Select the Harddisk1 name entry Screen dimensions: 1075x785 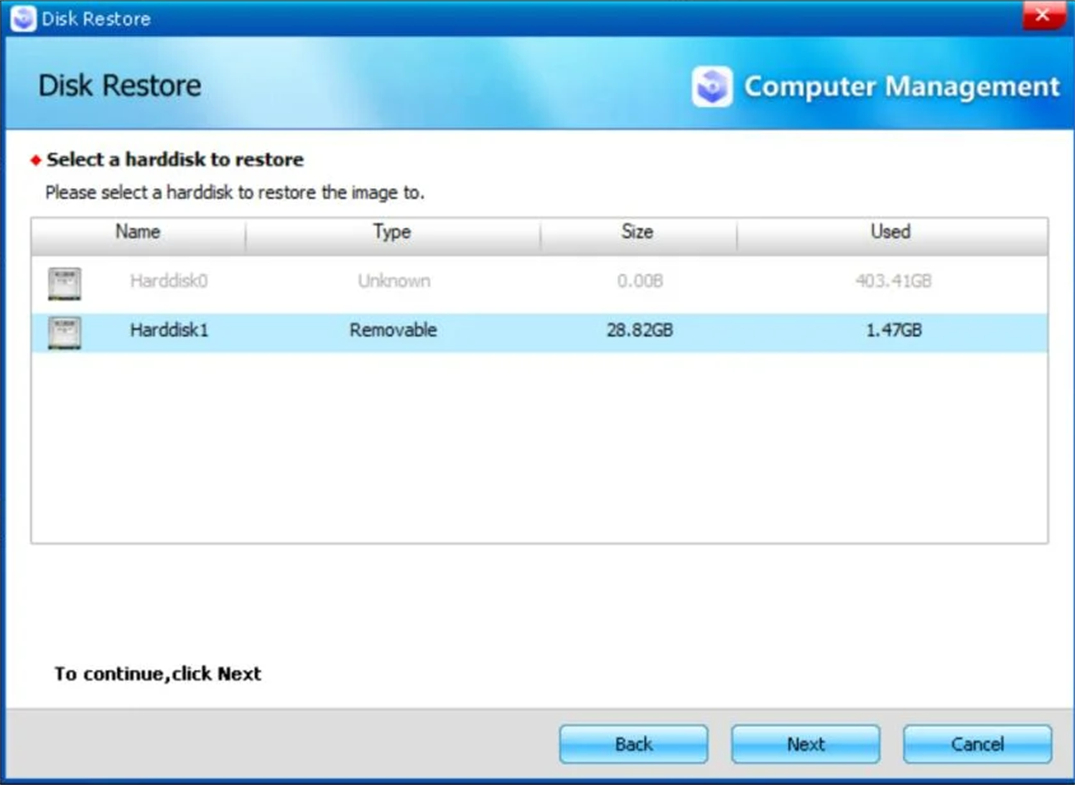[x=169, y=330]
